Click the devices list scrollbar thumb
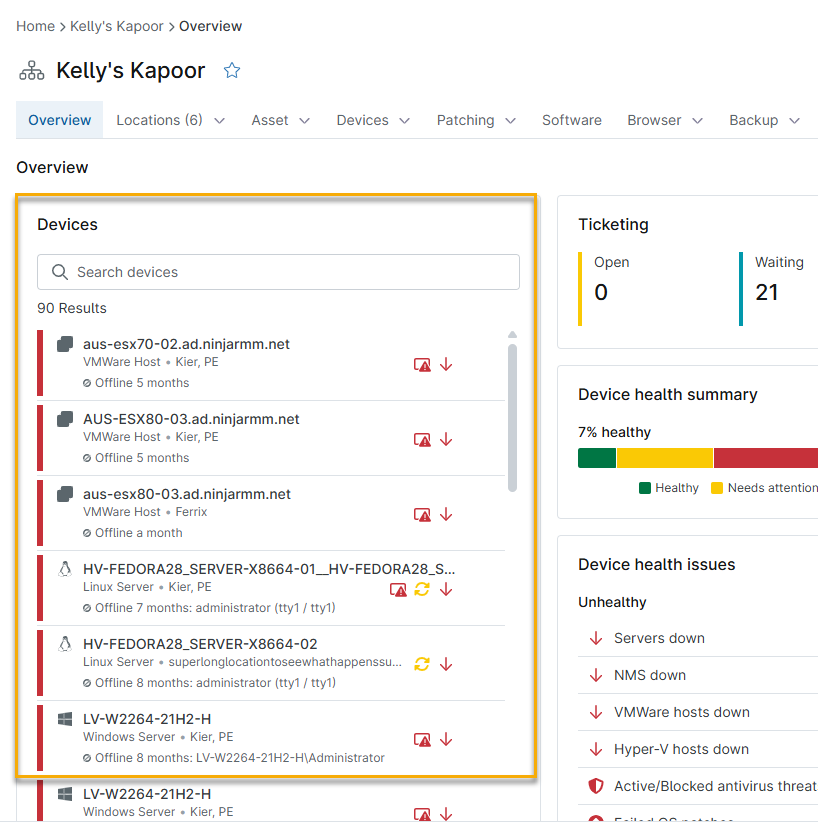Image resolution: width=818 pixels, height=835 pixels. pyautogui.click(x=512, y=418)
